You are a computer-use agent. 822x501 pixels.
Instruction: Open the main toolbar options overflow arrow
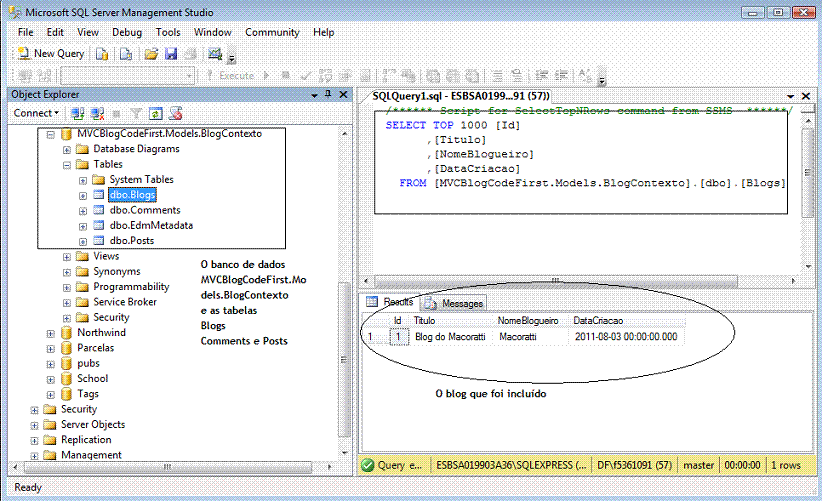[x=232, y=57]
